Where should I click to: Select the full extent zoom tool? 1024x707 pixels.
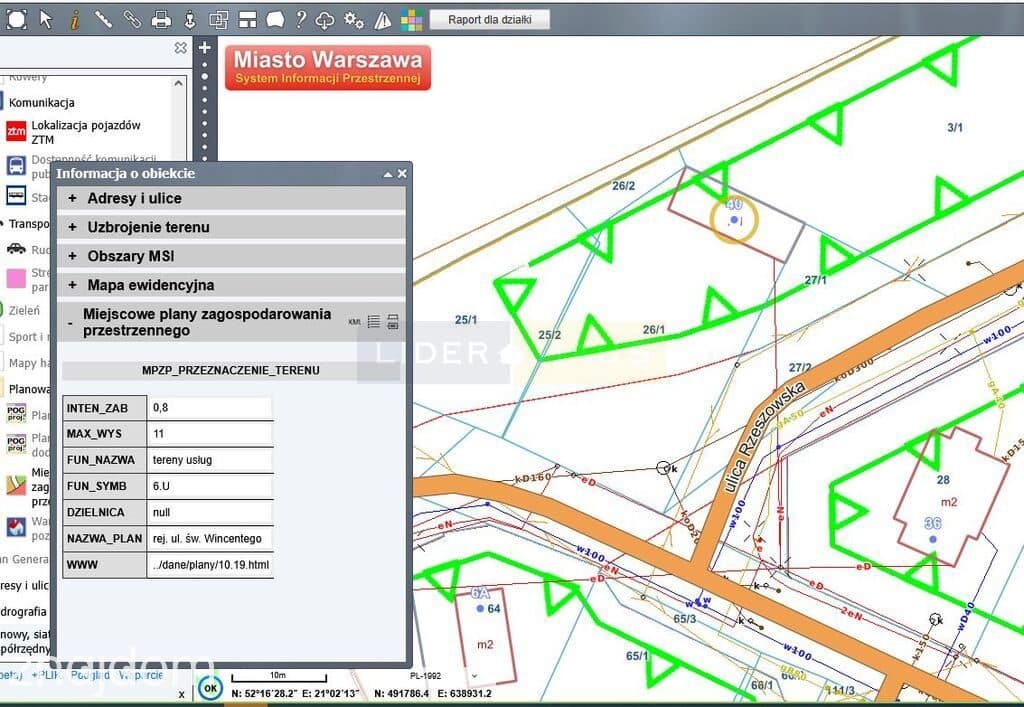(x=16, y=20)
